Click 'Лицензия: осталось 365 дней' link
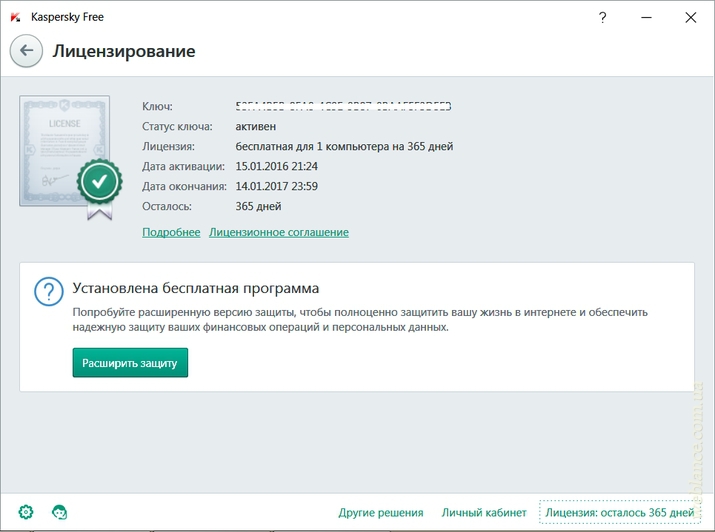715x532 pixels. click(x=620, y=512)
